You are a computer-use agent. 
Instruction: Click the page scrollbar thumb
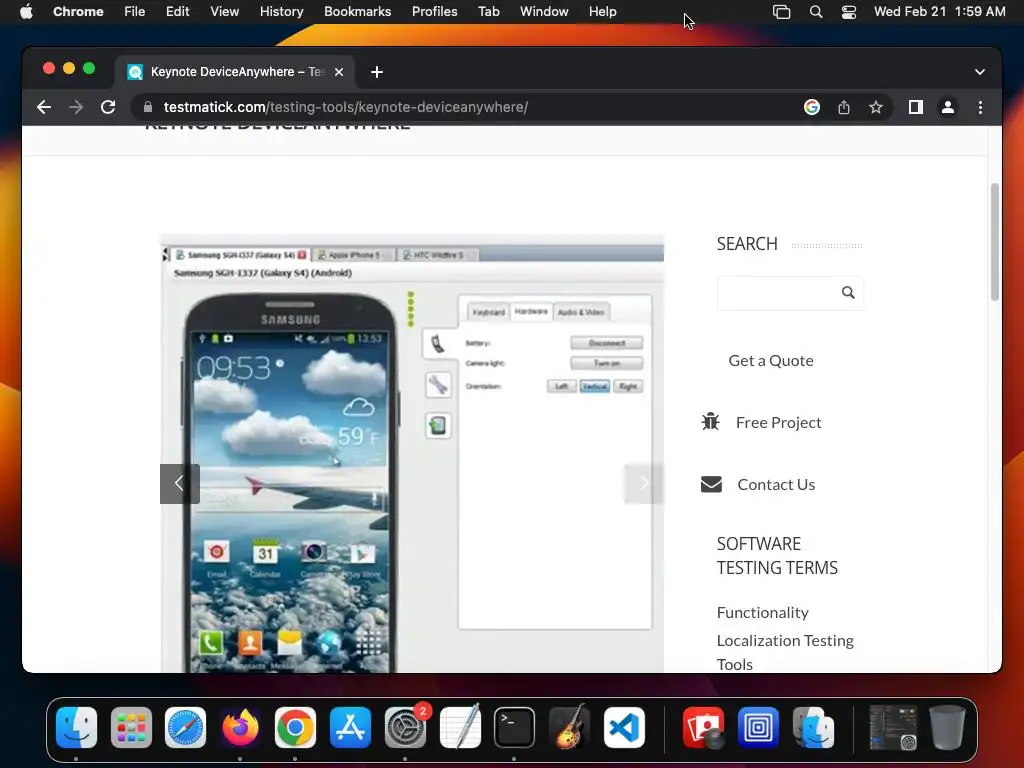point(995,242)
